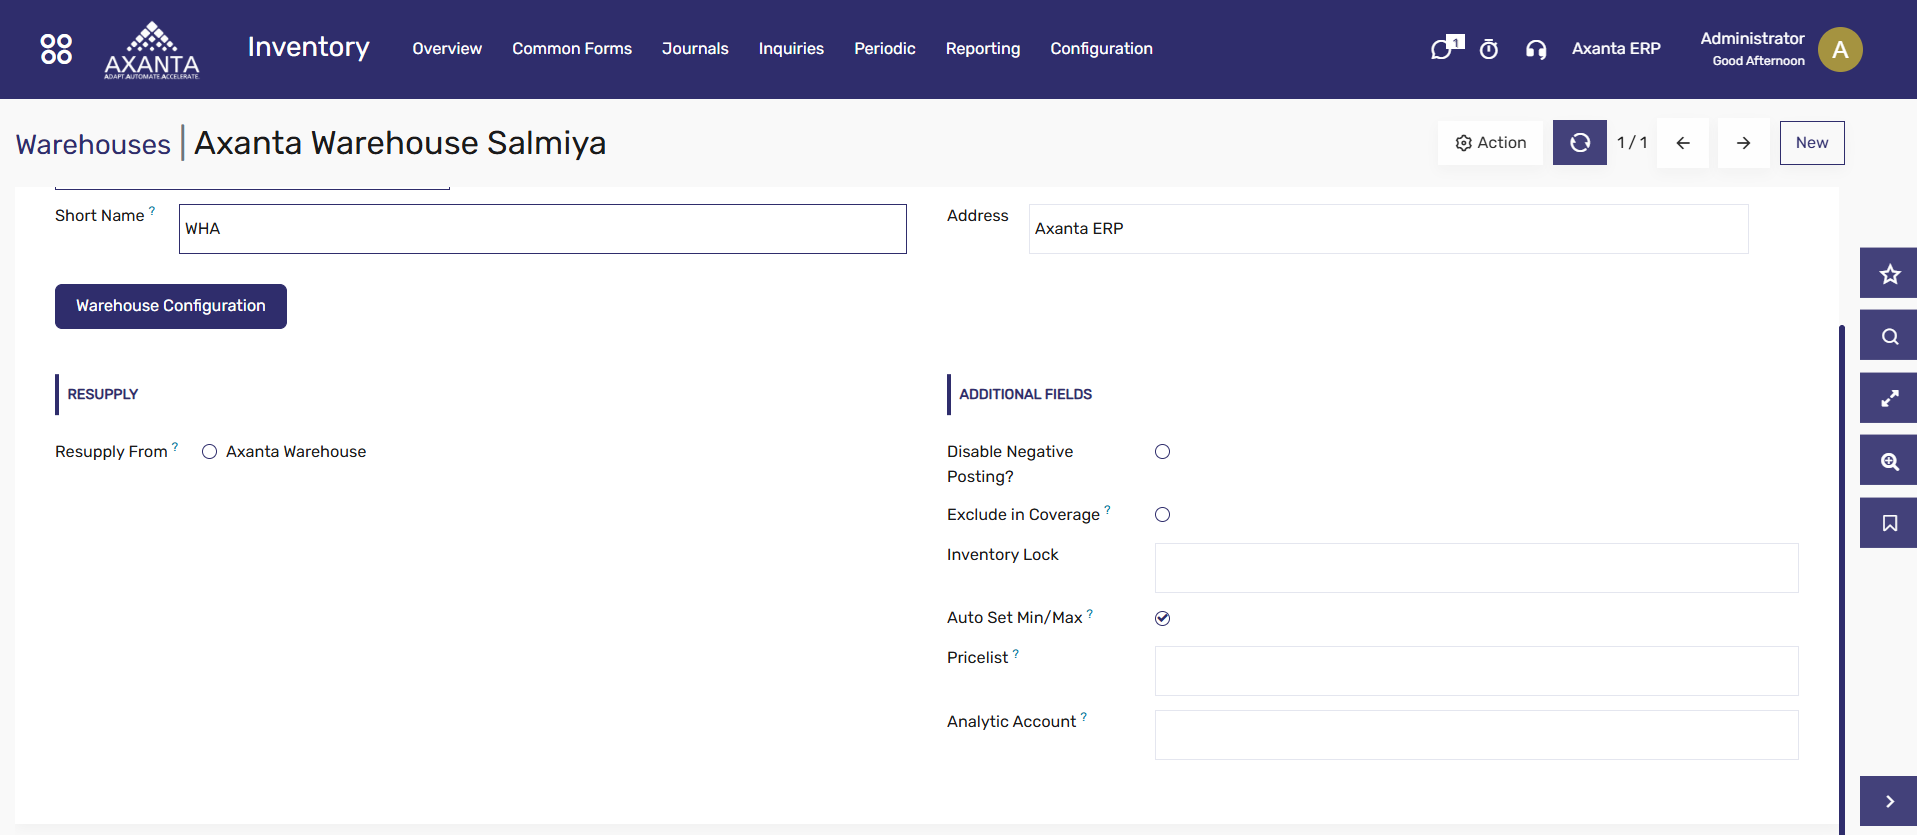Open the Administrator avatar menu
Screen dimensions: 1917x835
pos(1840,49)
